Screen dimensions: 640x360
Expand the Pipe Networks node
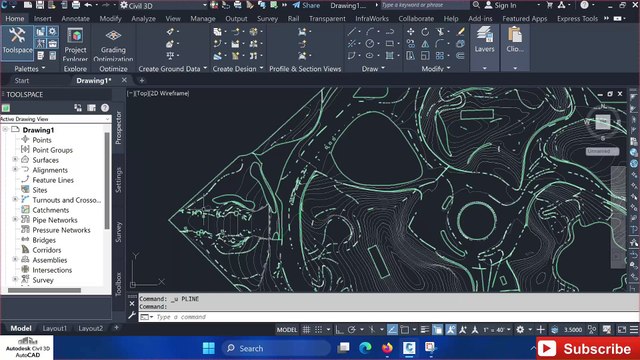15,219
